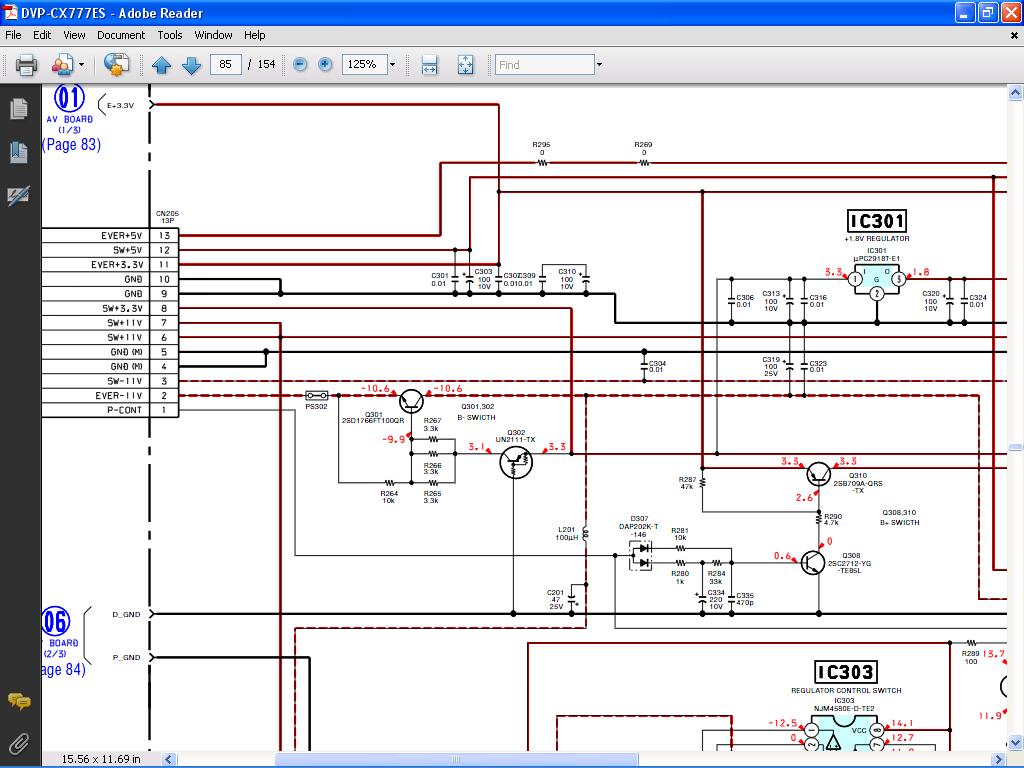Open the File menu
Image resolution: width=1024 pixels, height=768 pixels.
[x=13, y=35]
